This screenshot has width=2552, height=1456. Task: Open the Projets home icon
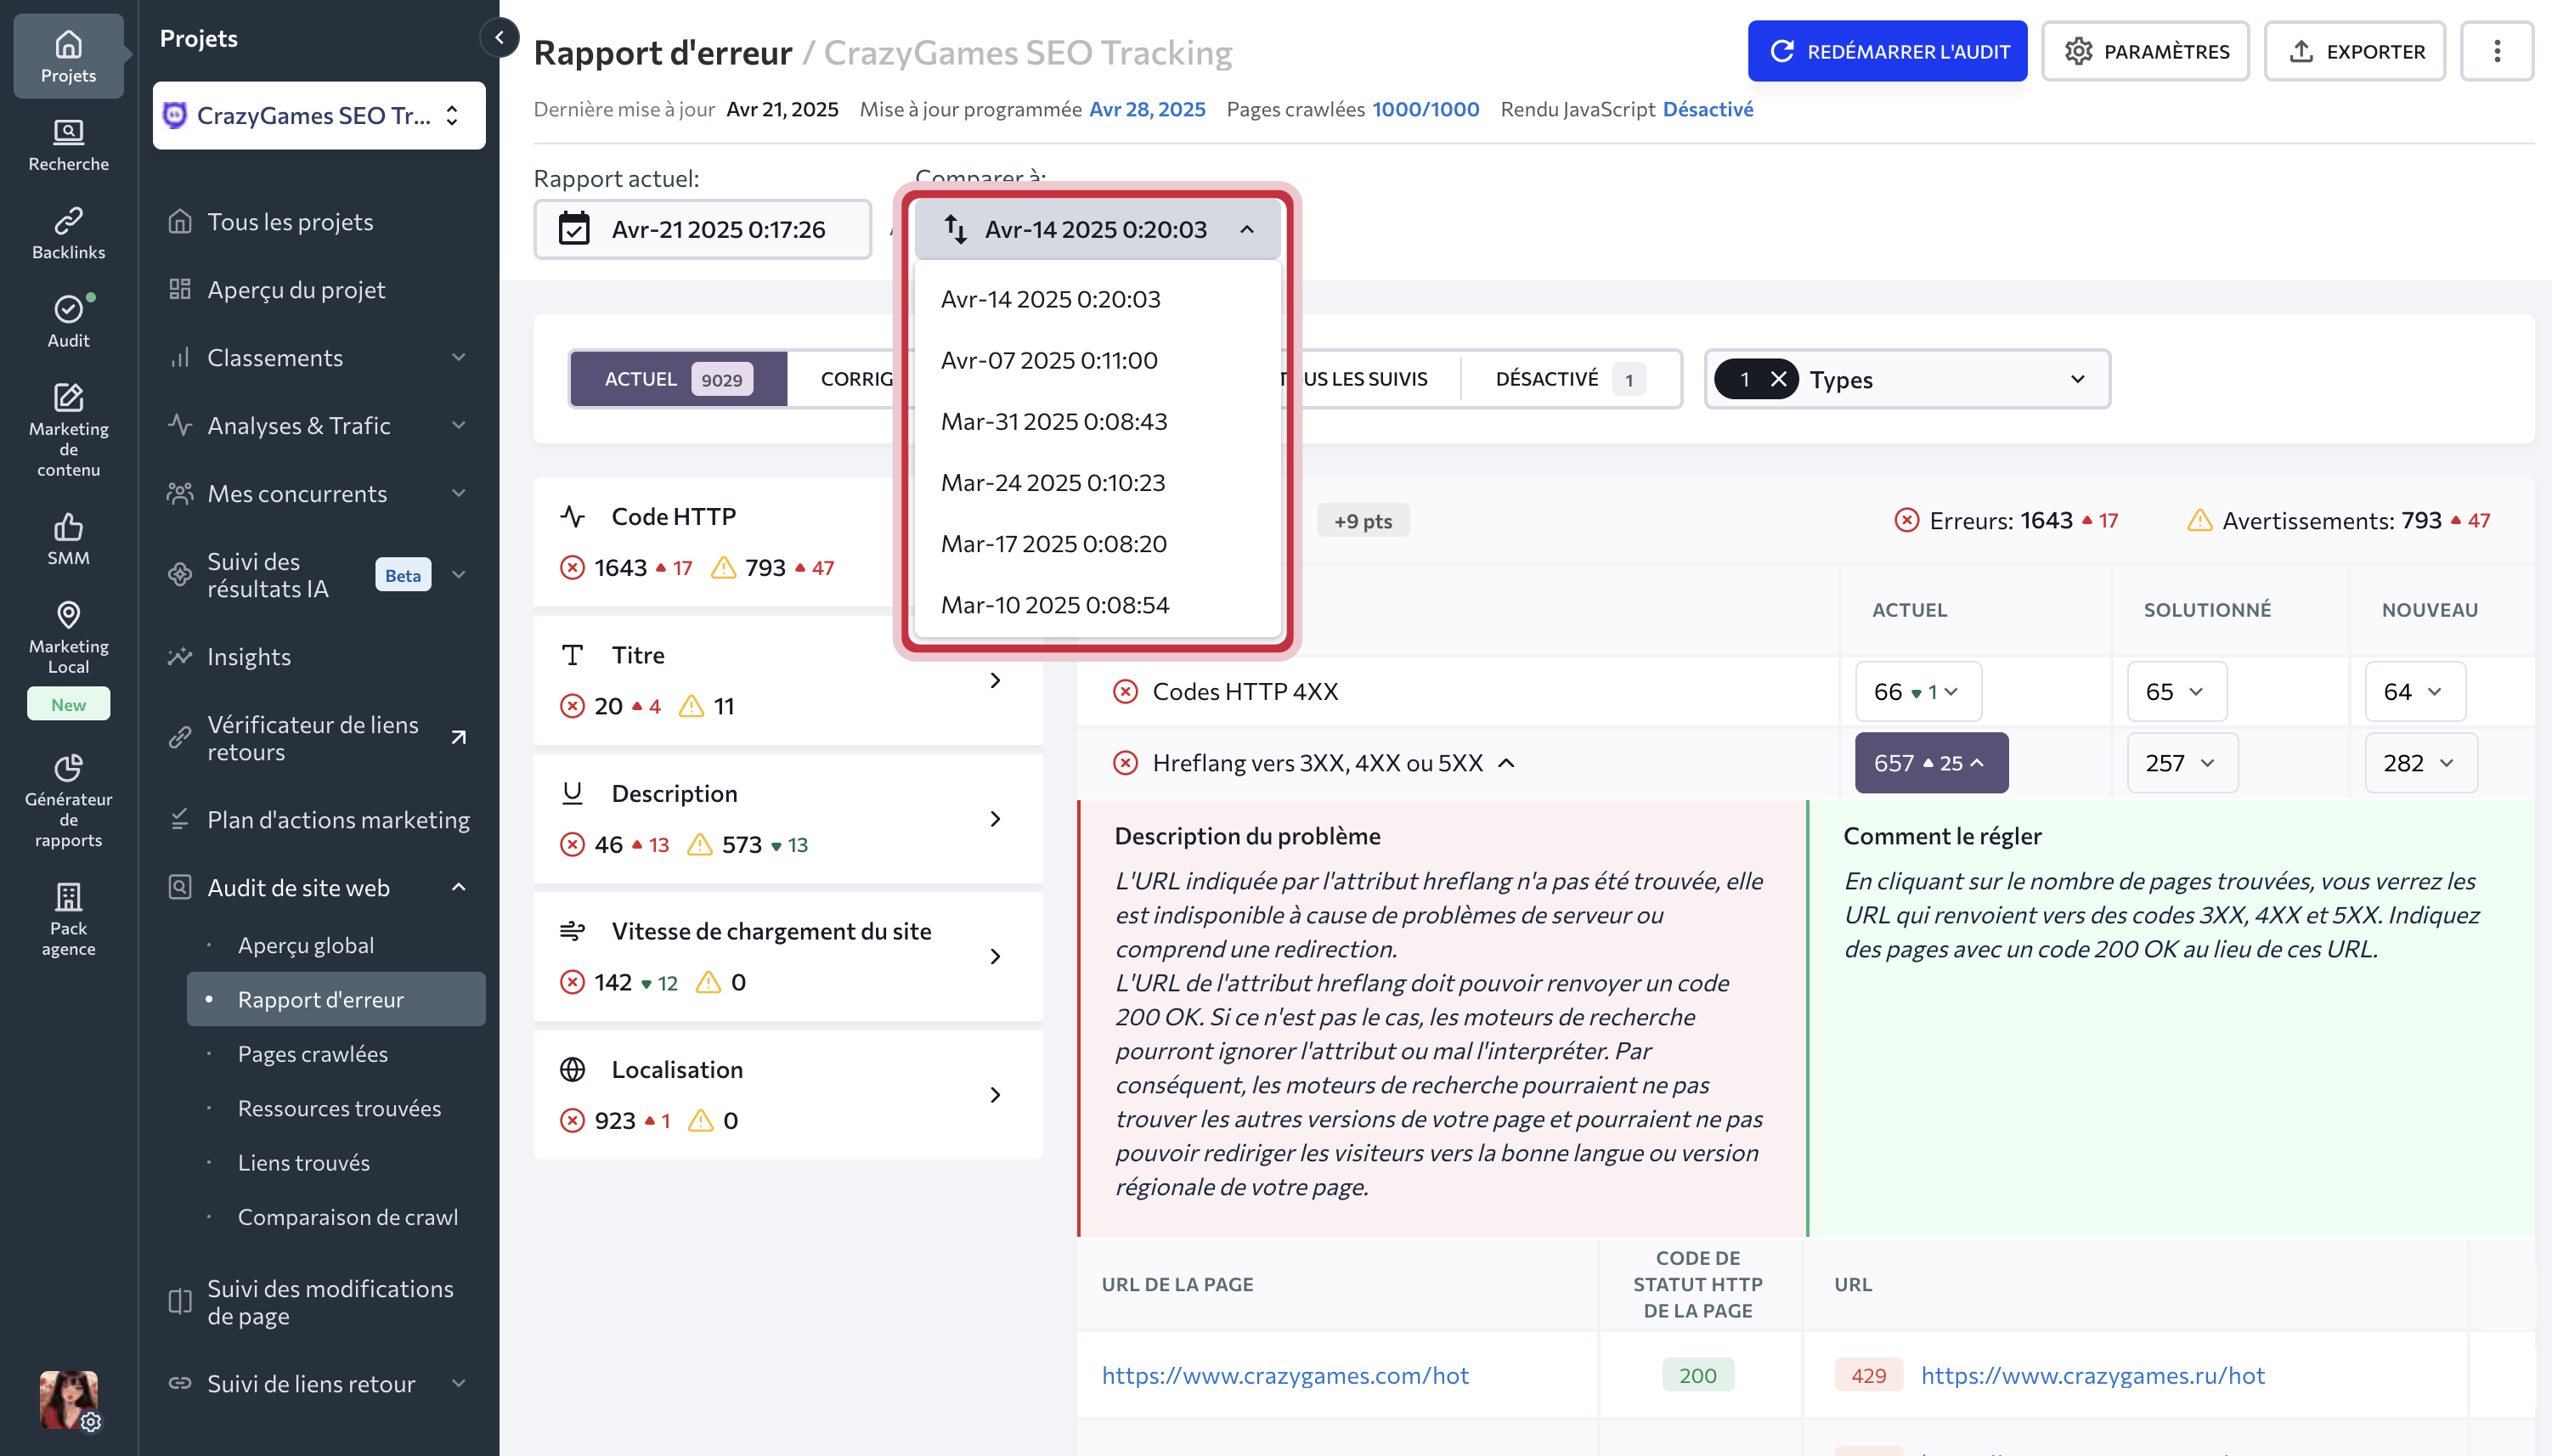point(68,56)
